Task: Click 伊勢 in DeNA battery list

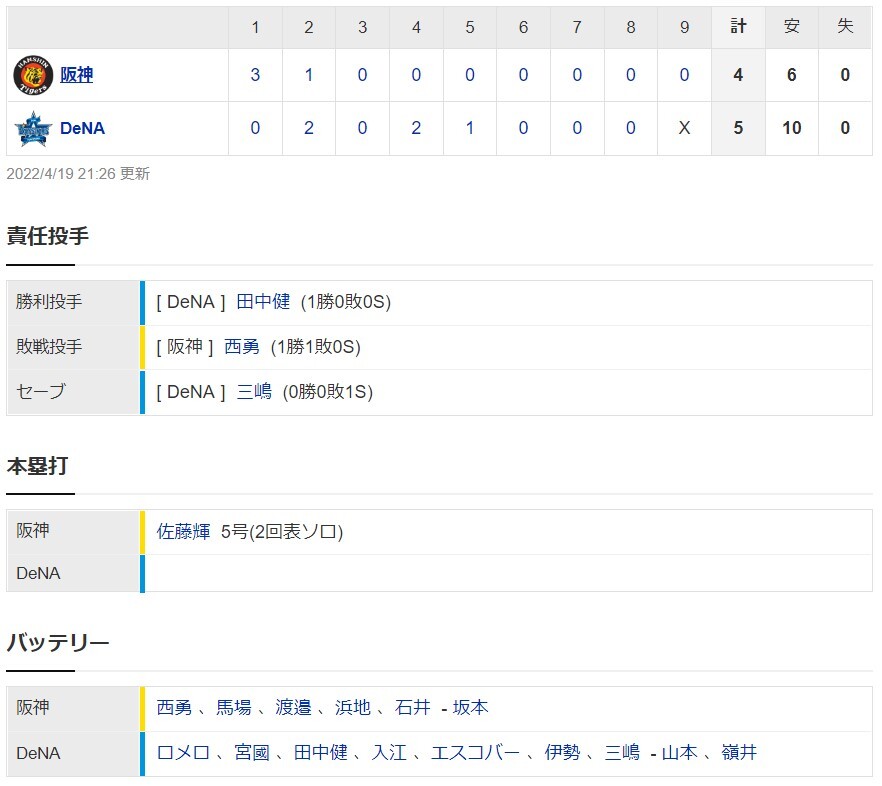Action: click(562, 753)
